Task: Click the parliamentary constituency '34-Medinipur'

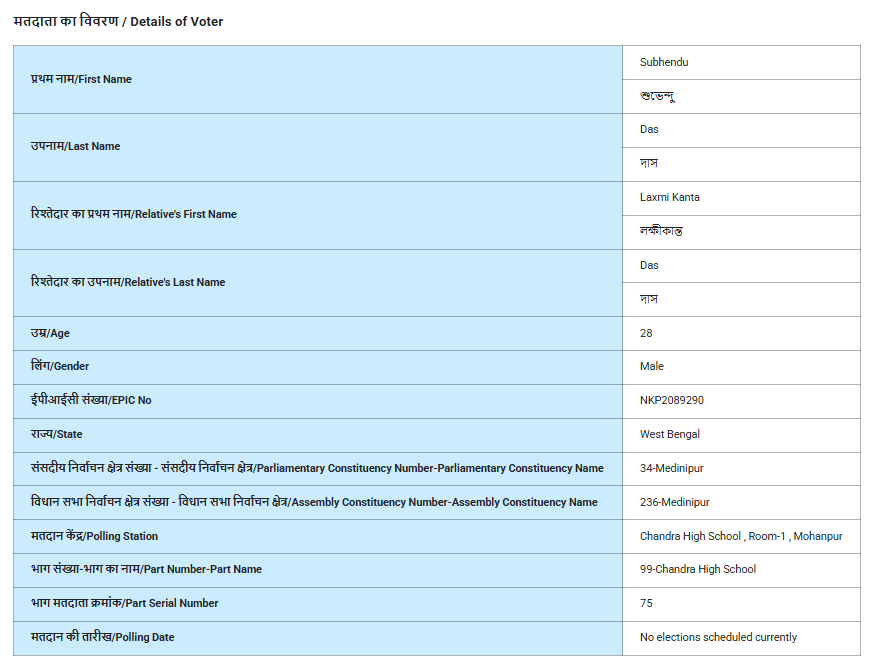Action: (672, 468)
